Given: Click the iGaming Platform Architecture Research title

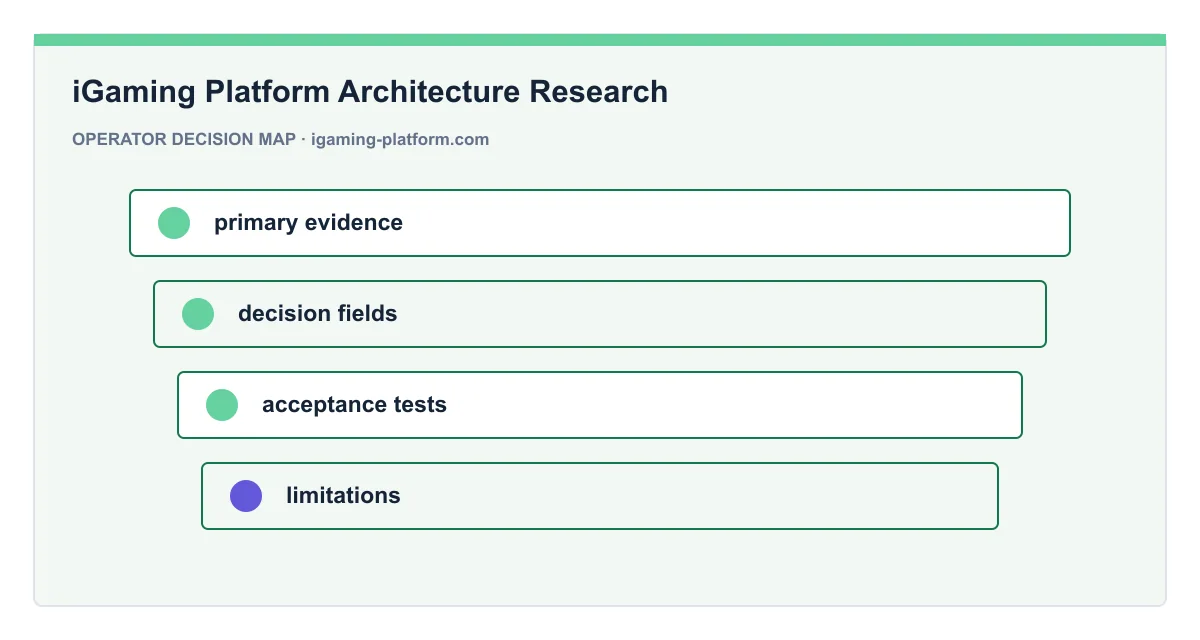Looking at the screenshot, I should [x=370, y=92].
